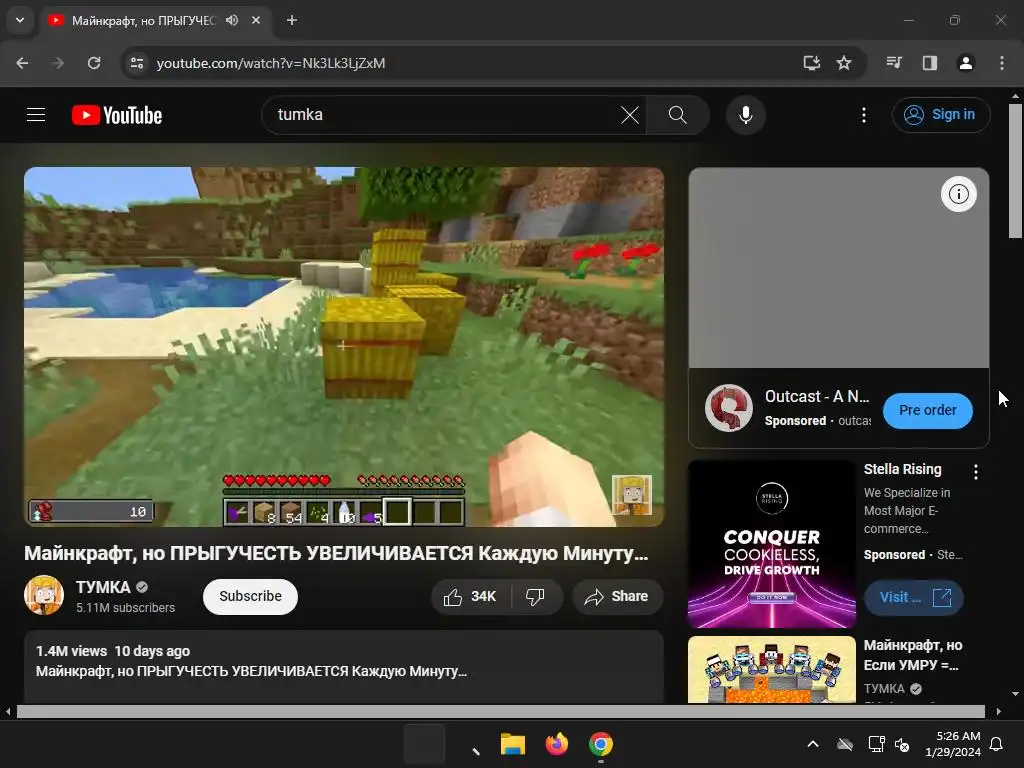This screenshot has width=1024, height=768.
Task: Toggle Chrome side panel
Action: coord(930,63)
